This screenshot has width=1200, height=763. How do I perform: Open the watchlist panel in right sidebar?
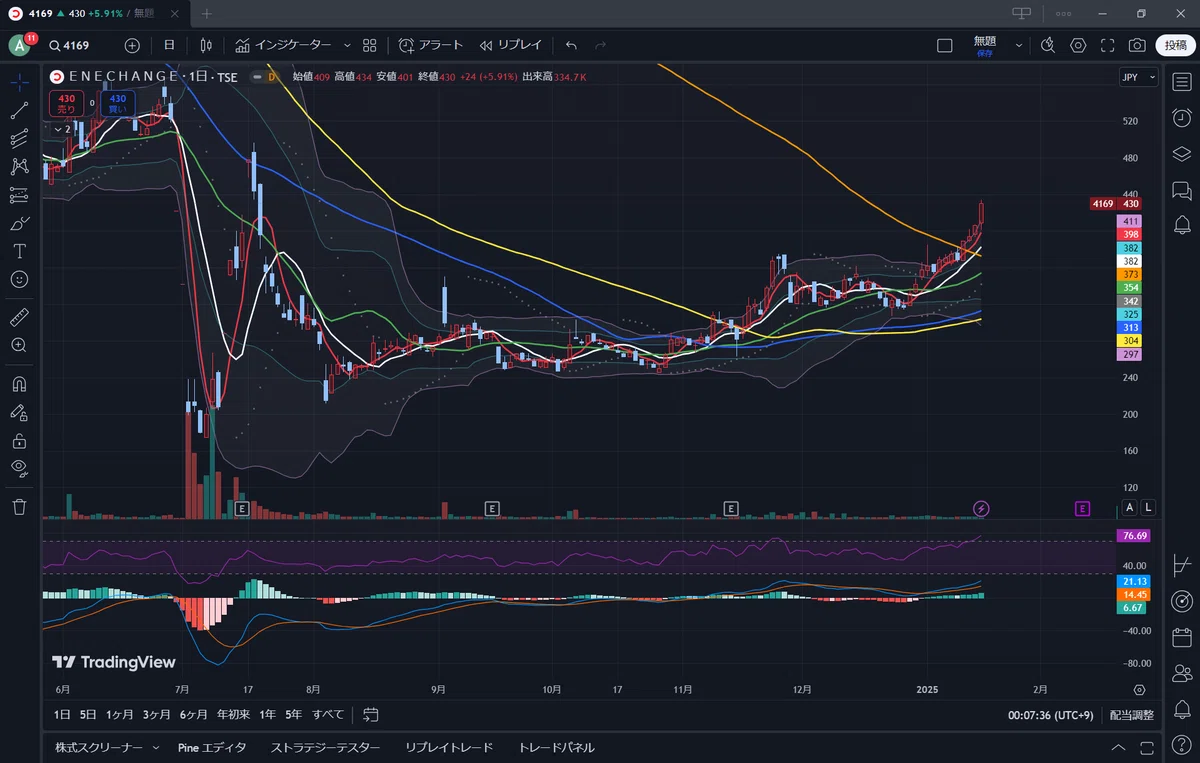pos(1181,82)
